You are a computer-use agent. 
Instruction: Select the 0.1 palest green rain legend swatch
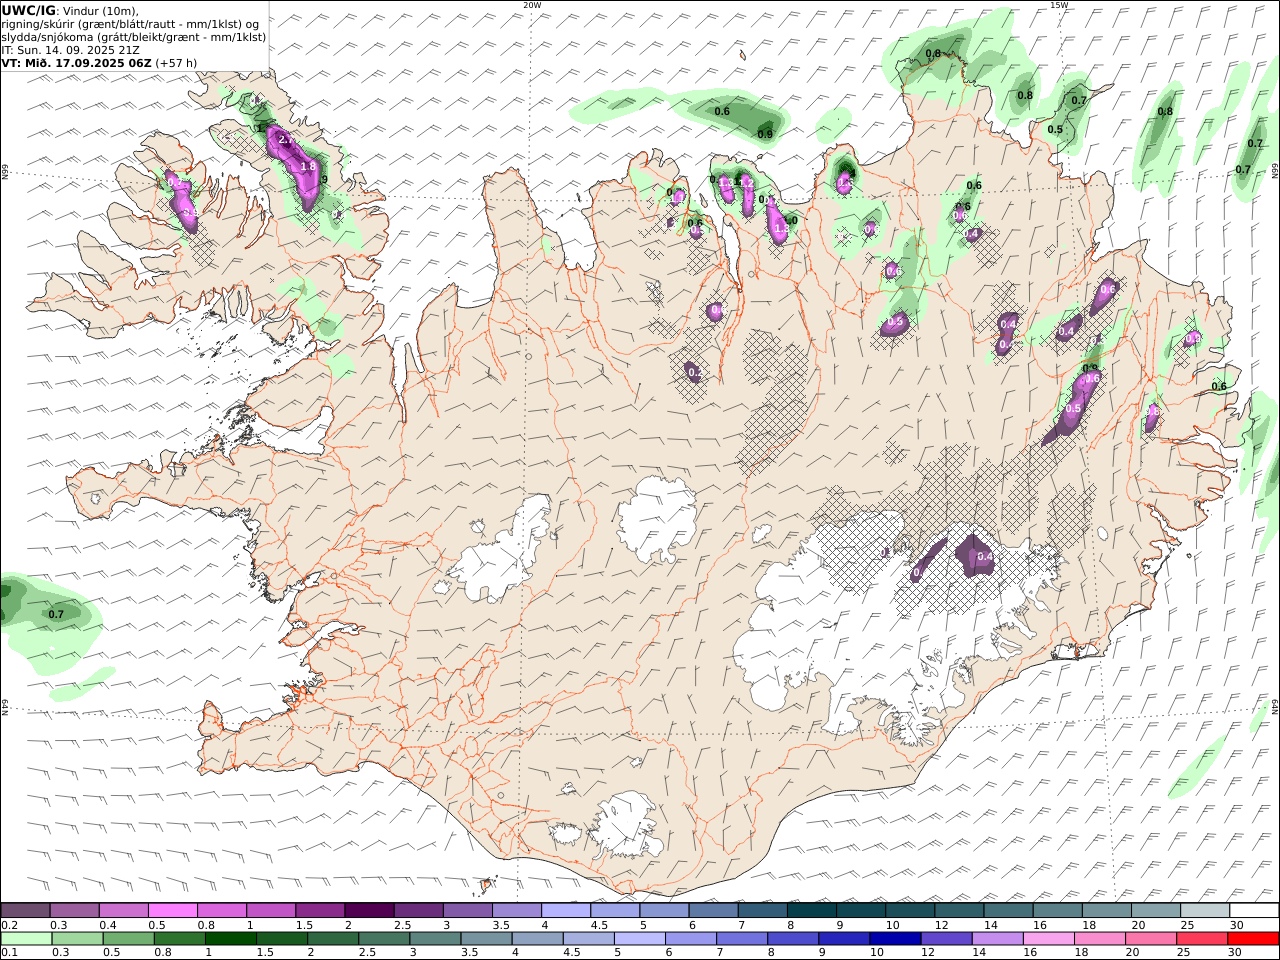pyautogui.click(x=27, y=939)
